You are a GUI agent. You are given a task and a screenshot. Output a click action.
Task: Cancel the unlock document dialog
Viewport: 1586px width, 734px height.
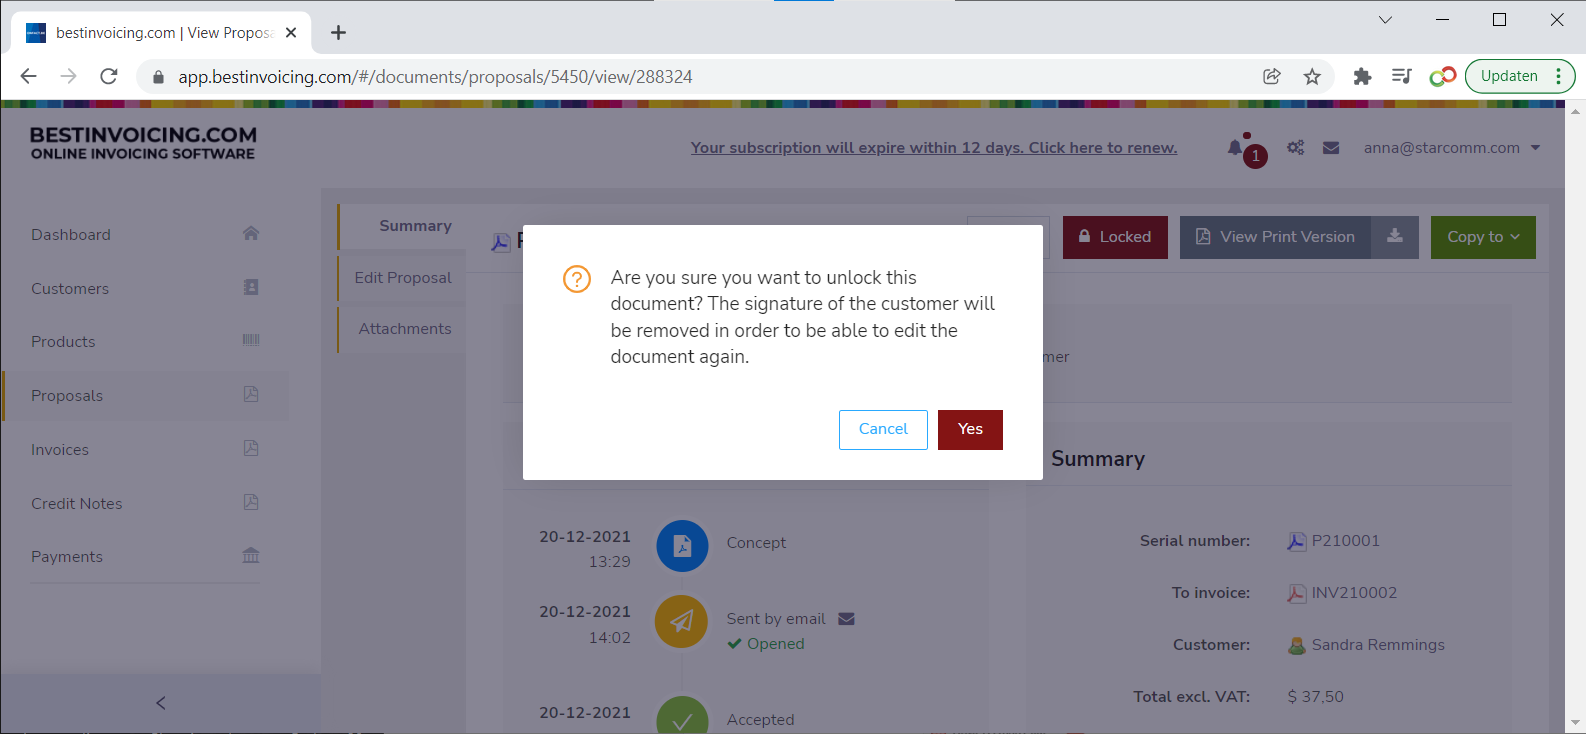coord(882,429)
